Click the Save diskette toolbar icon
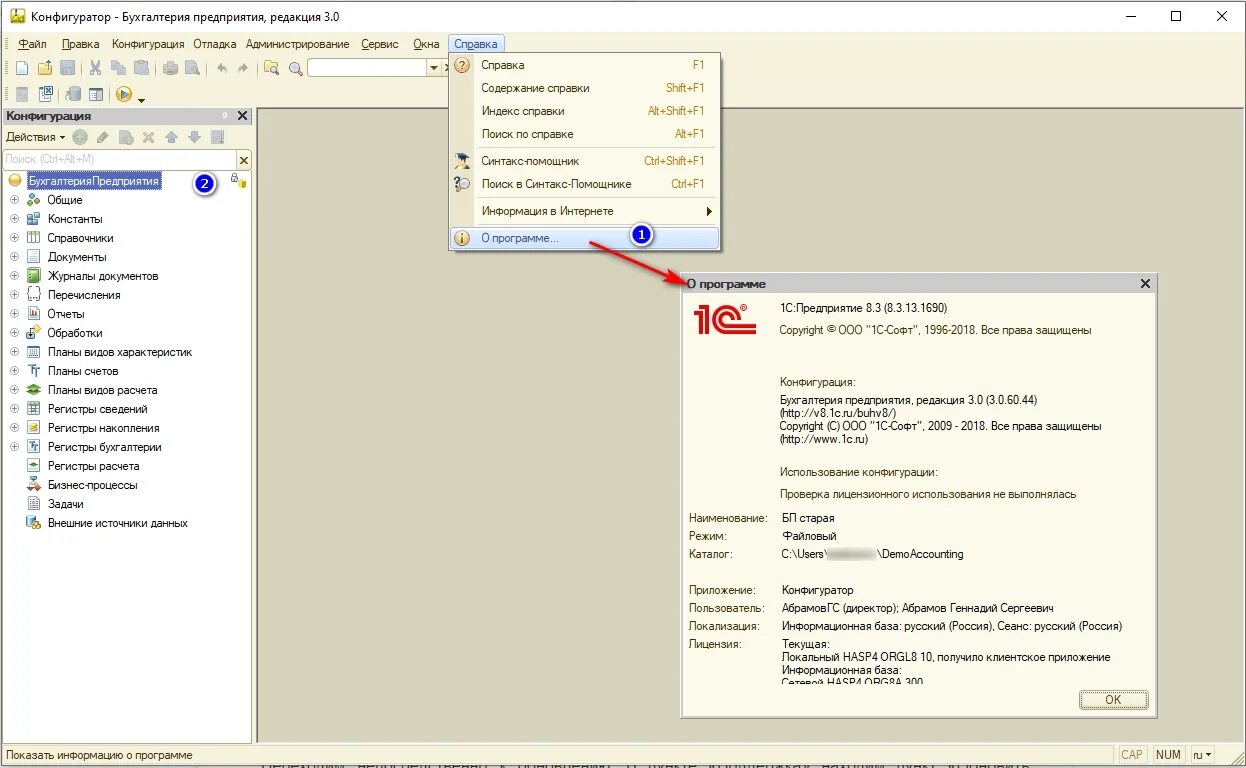This screenshot has height=768, width=1246. coord(67,68)
